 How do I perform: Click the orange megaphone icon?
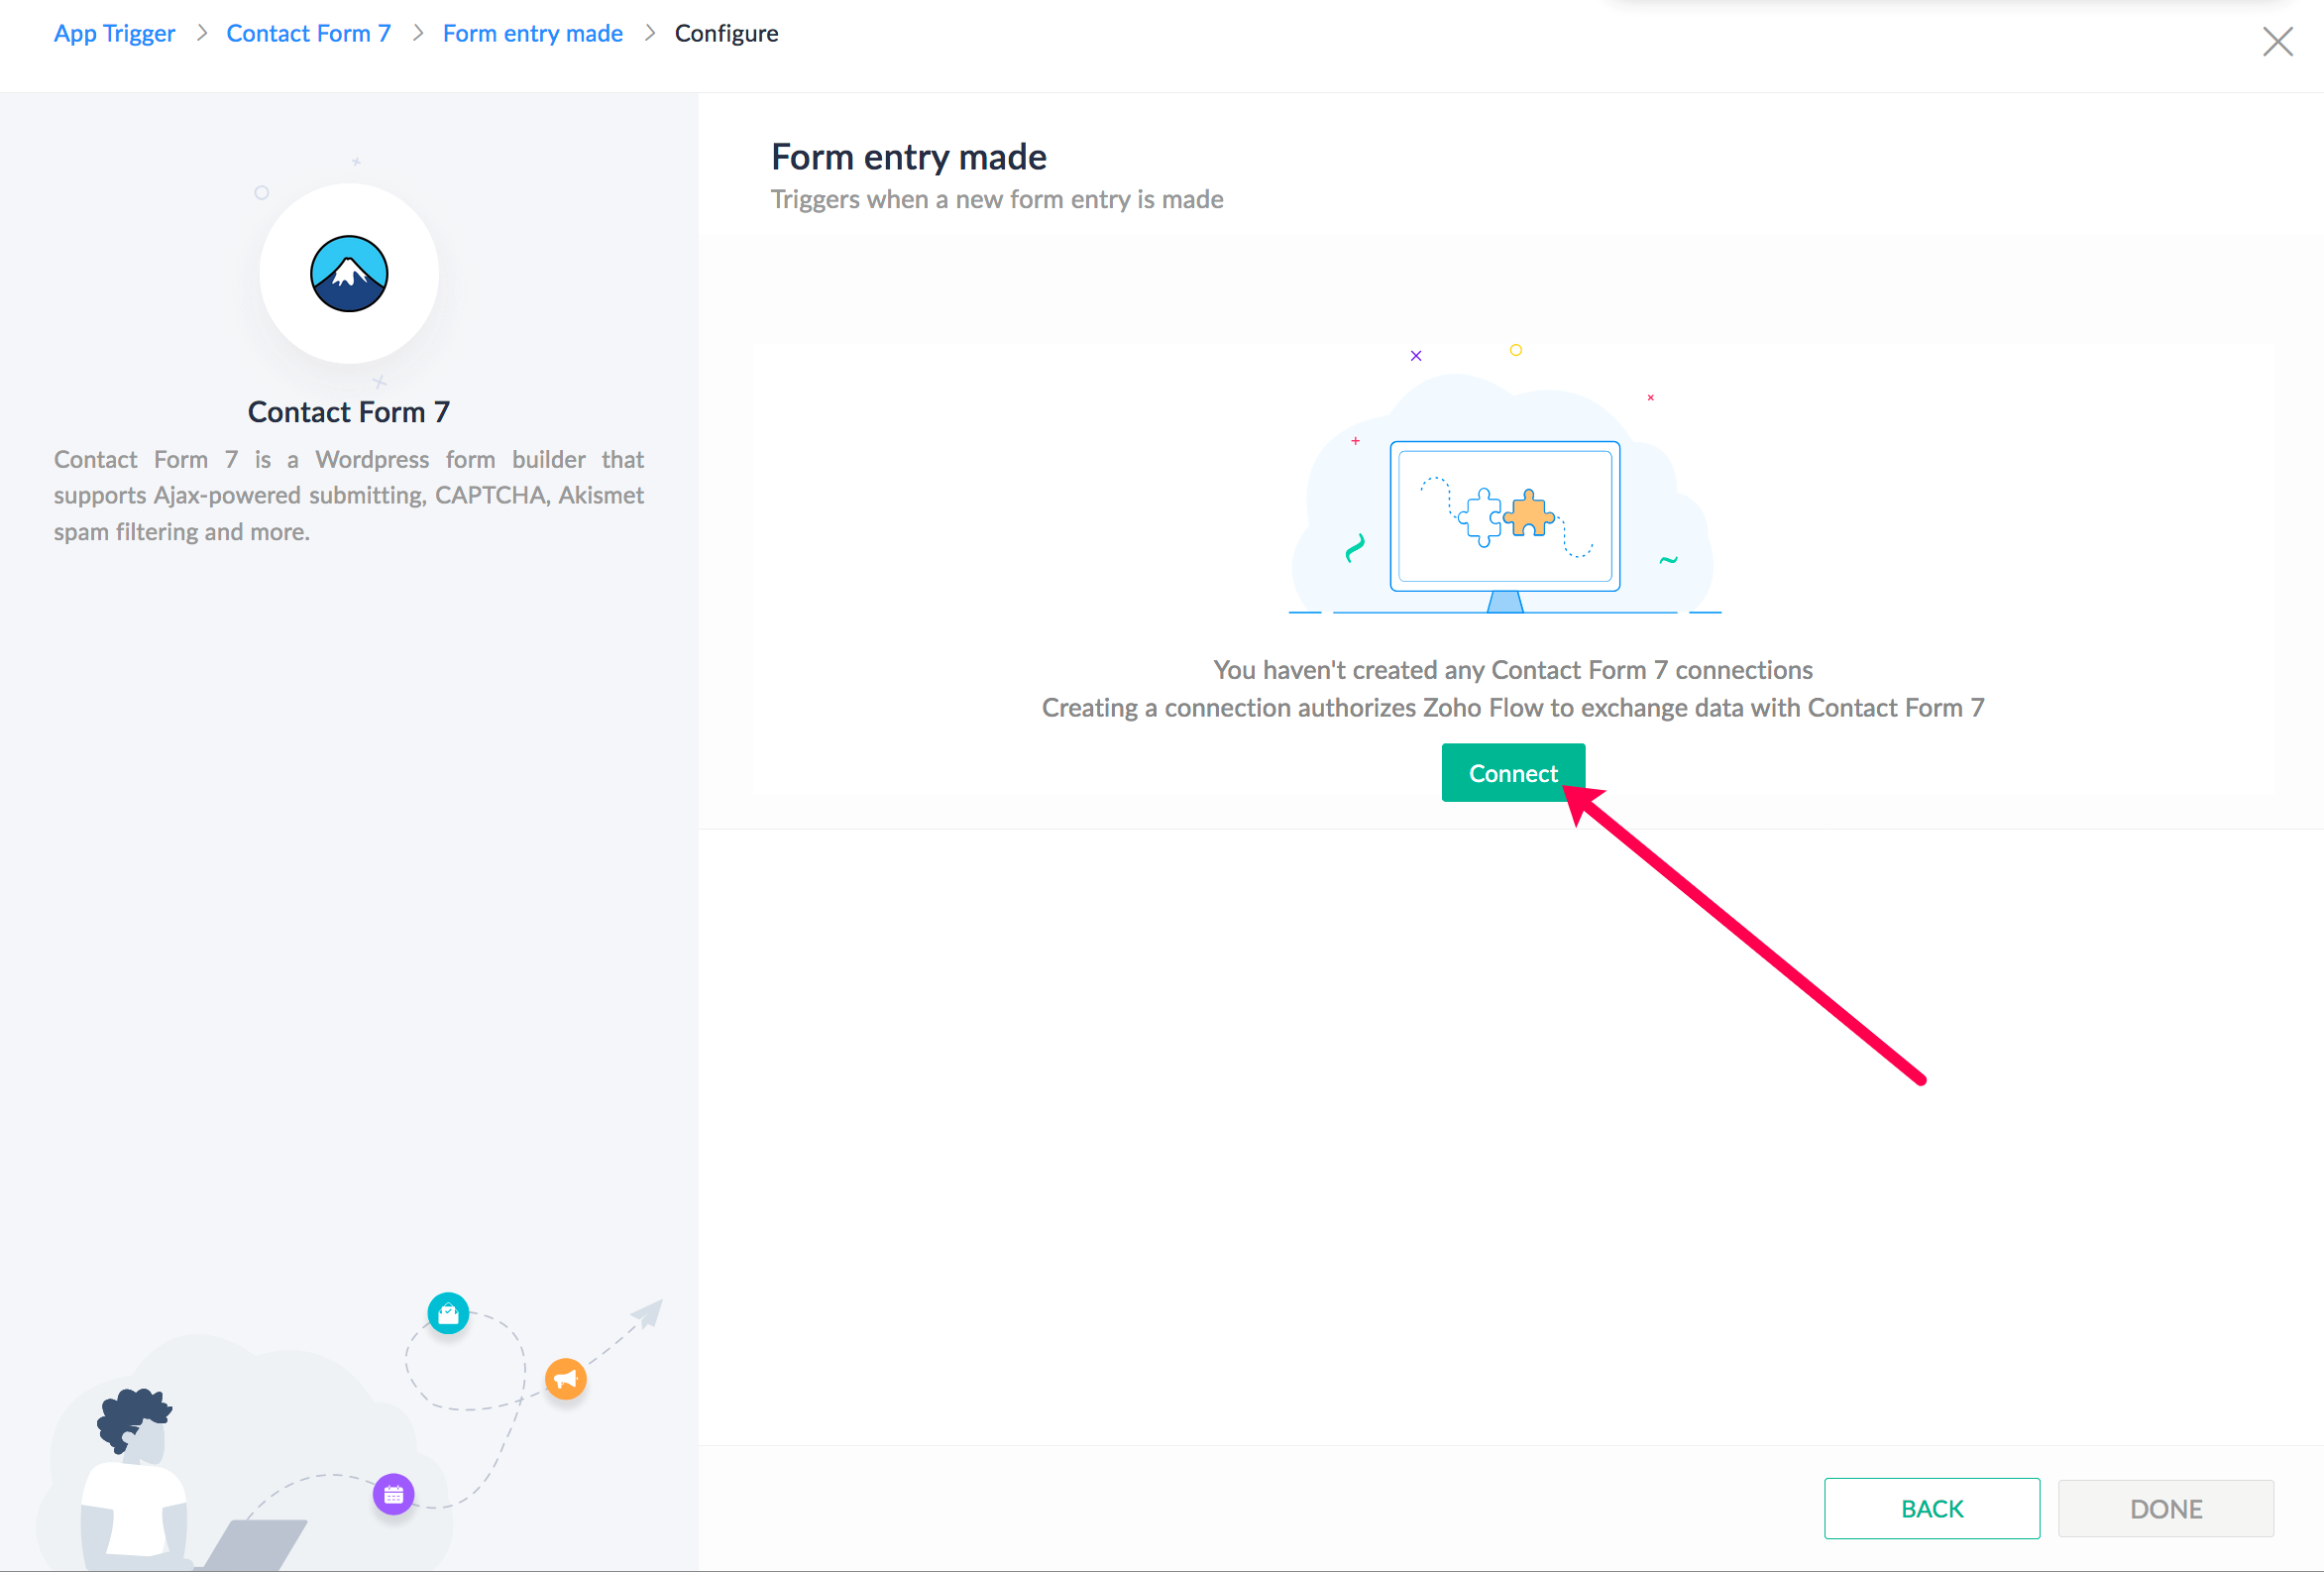click(x=565, y=1379)
